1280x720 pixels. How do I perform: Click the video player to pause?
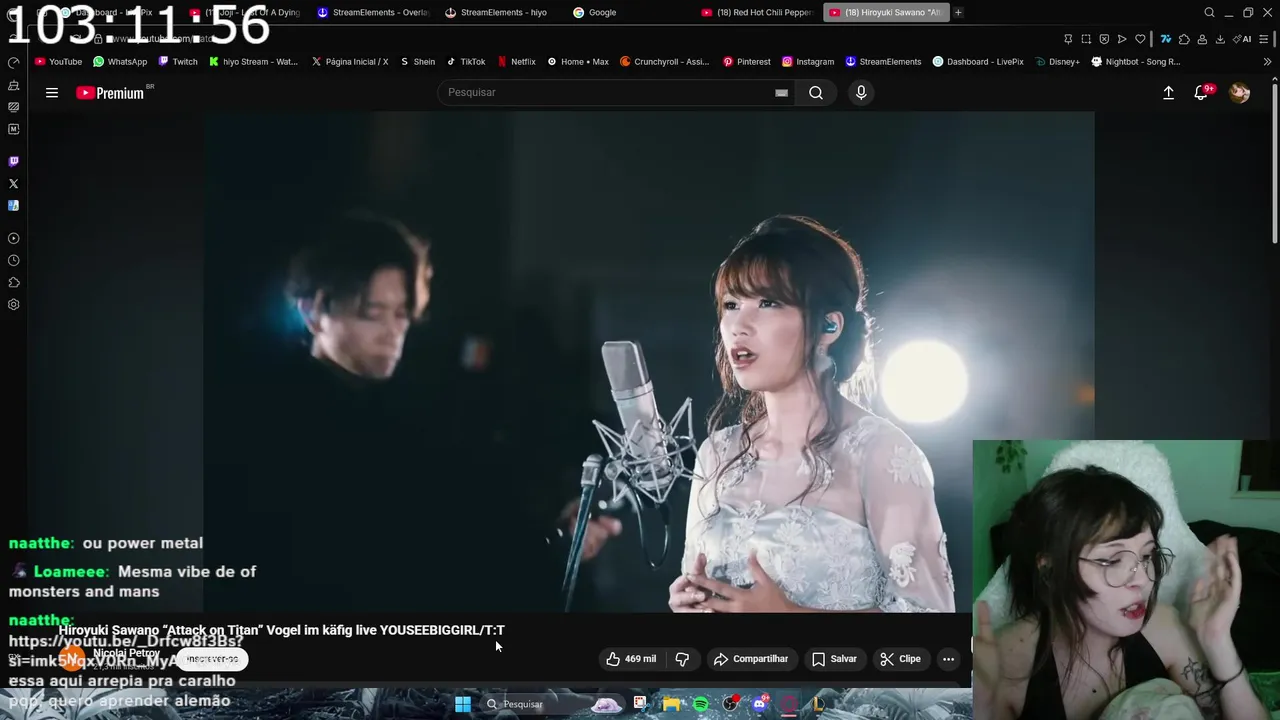(648, 361)
